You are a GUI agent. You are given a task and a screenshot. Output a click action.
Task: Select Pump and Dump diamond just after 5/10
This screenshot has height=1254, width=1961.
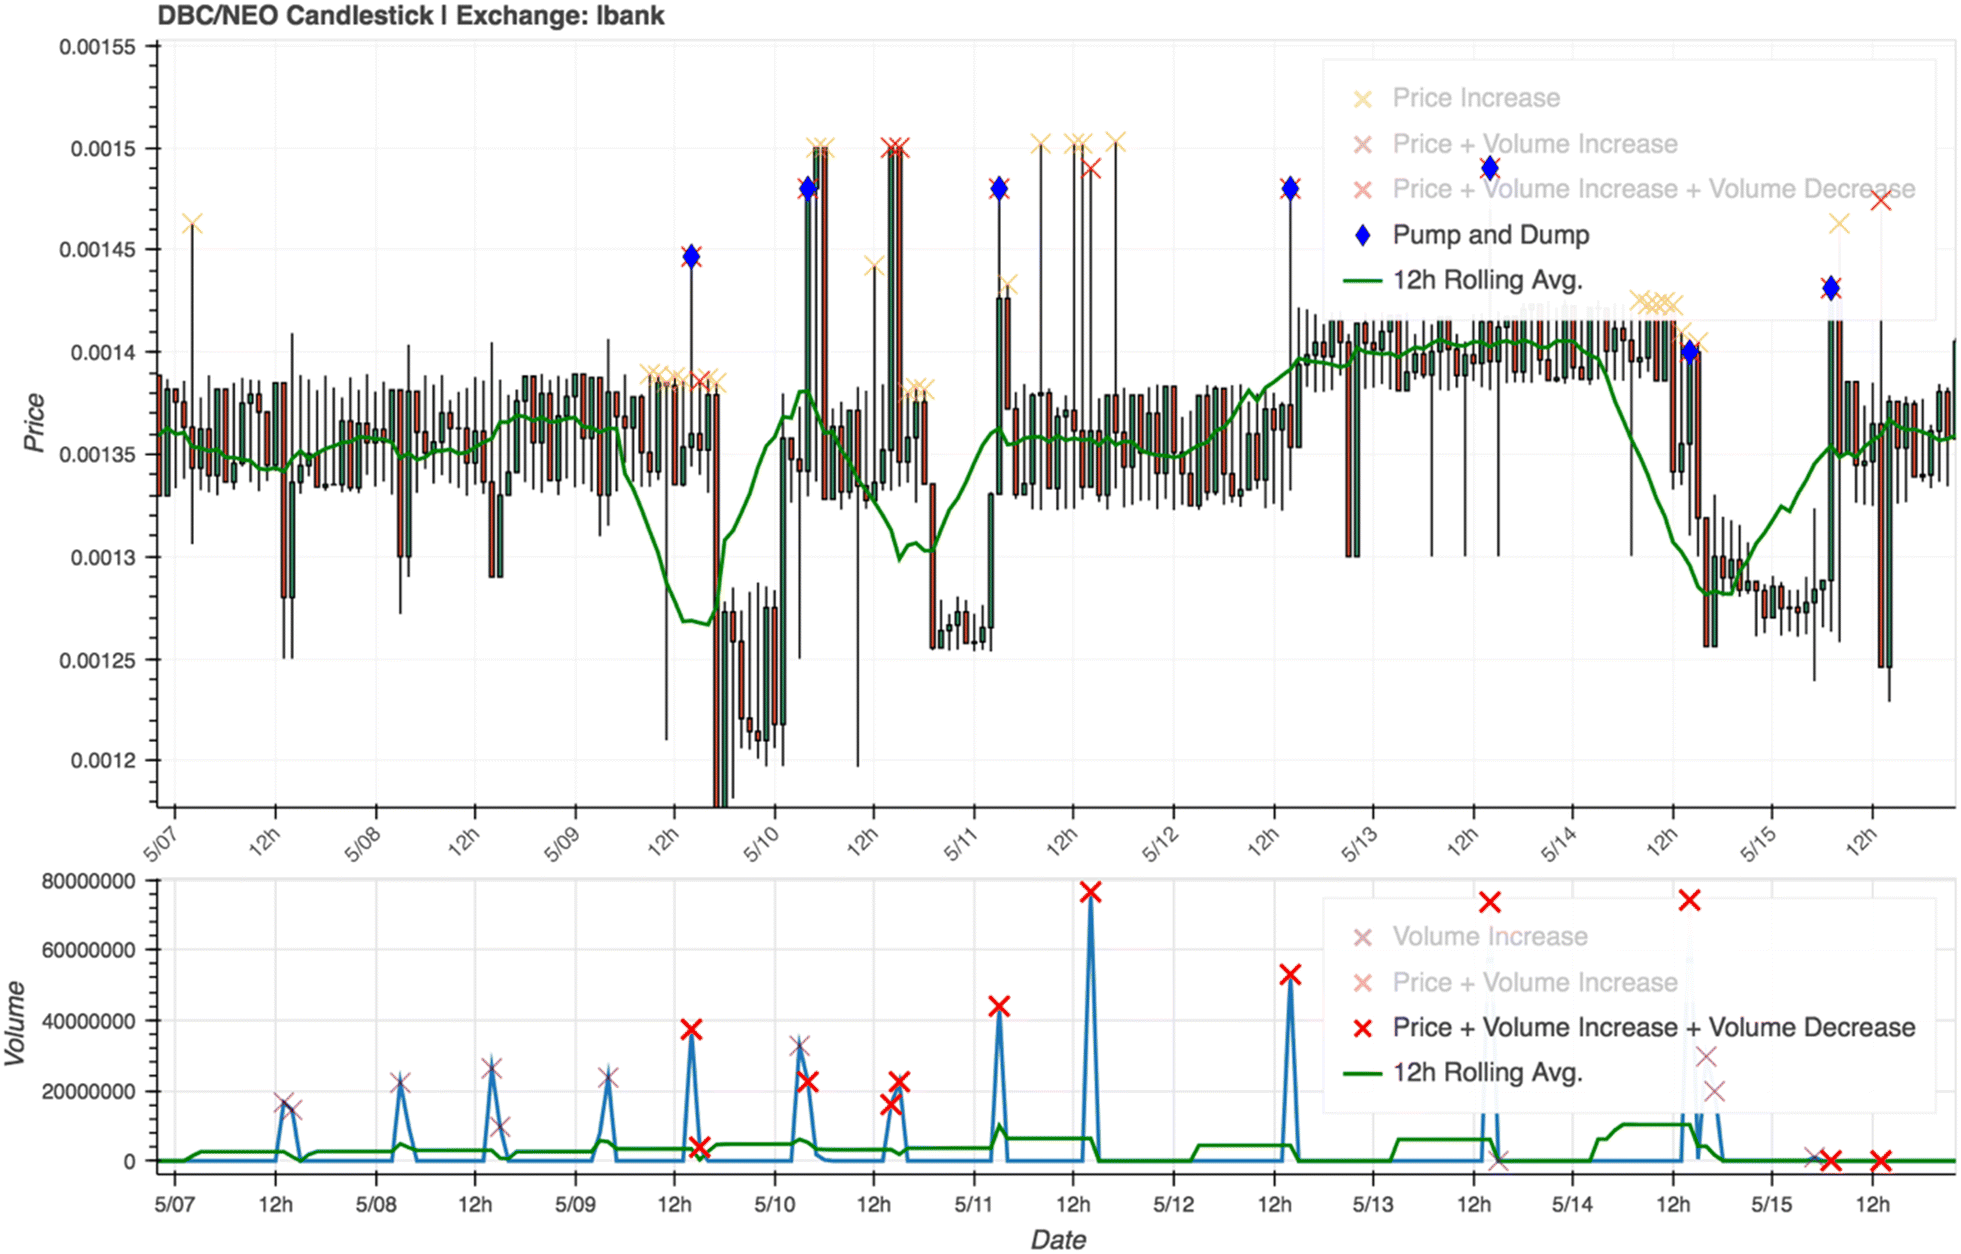[808, 188]
